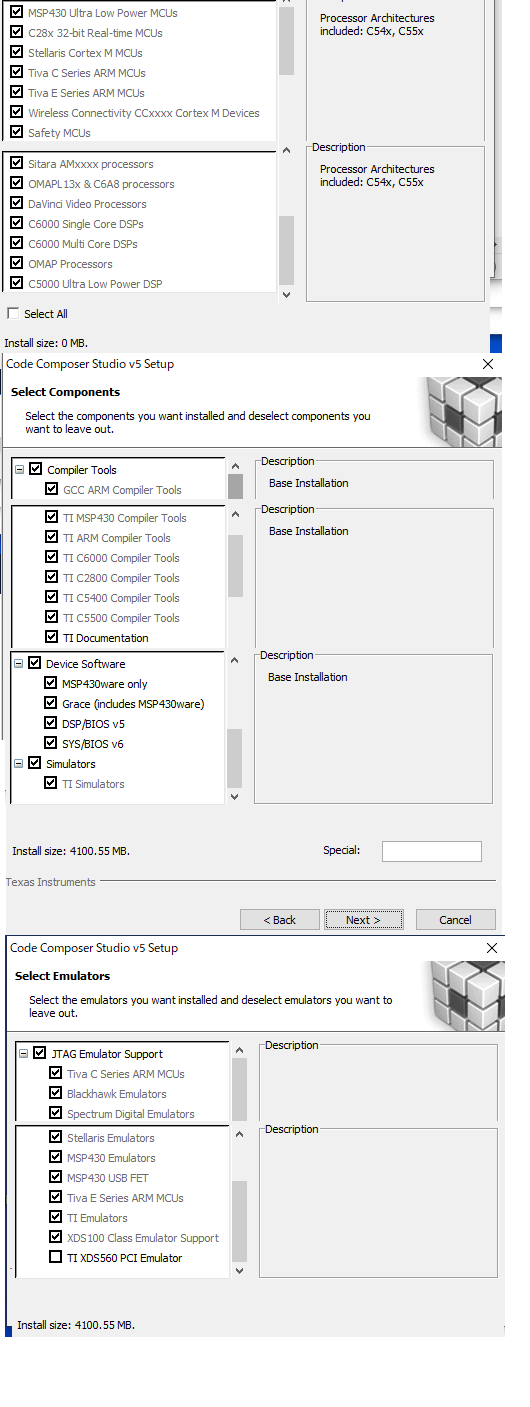Check TI XDS560 PCI Emulator
Screen dimensions: 530x1407
[x=56, y=1257]
